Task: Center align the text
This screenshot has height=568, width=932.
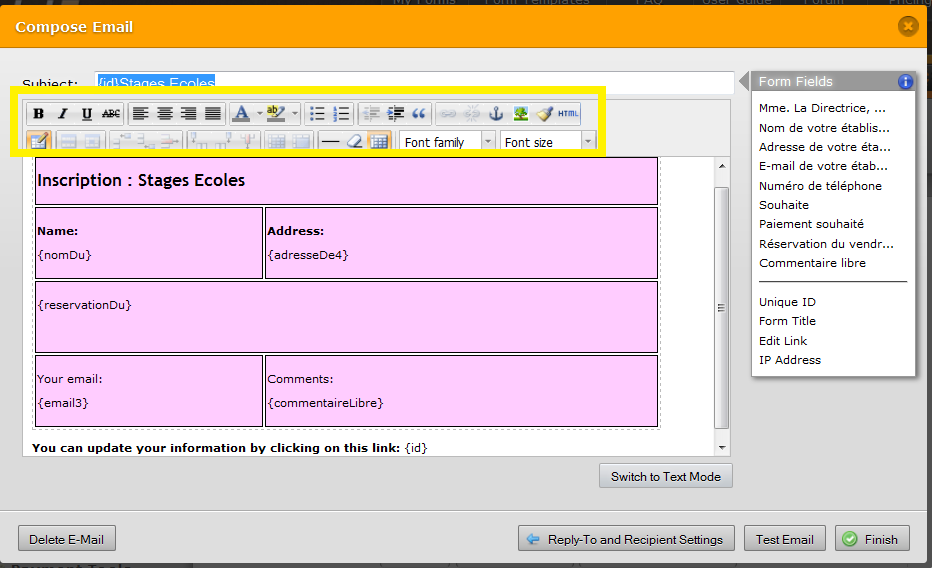Action: click(165, 114)
